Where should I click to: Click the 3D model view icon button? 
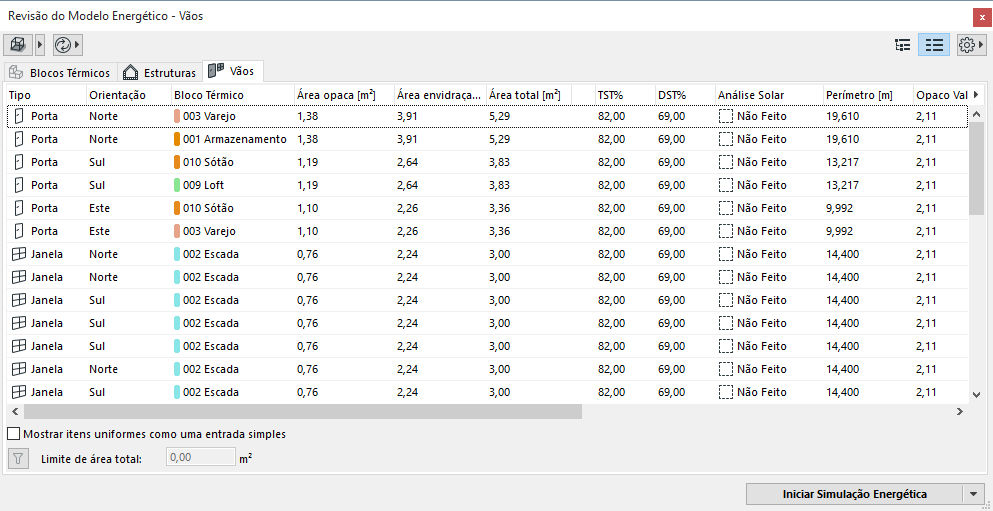tap(18, 45)
